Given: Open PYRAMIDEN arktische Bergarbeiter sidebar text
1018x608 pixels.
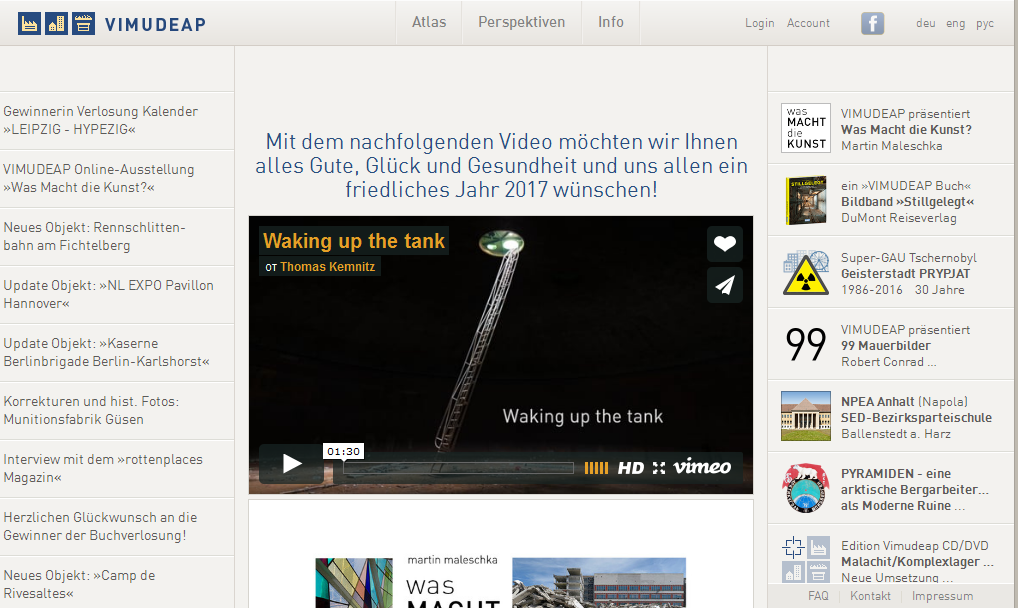Looking at the screenshot, I should (915, 490).
